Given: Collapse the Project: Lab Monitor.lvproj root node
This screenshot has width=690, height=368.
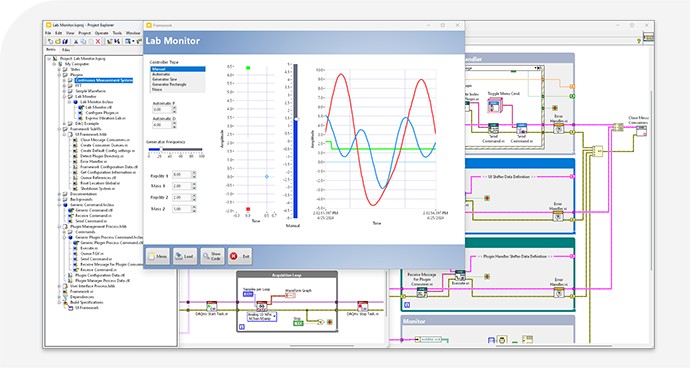Looking at the screenshot, I should [49, 59].
